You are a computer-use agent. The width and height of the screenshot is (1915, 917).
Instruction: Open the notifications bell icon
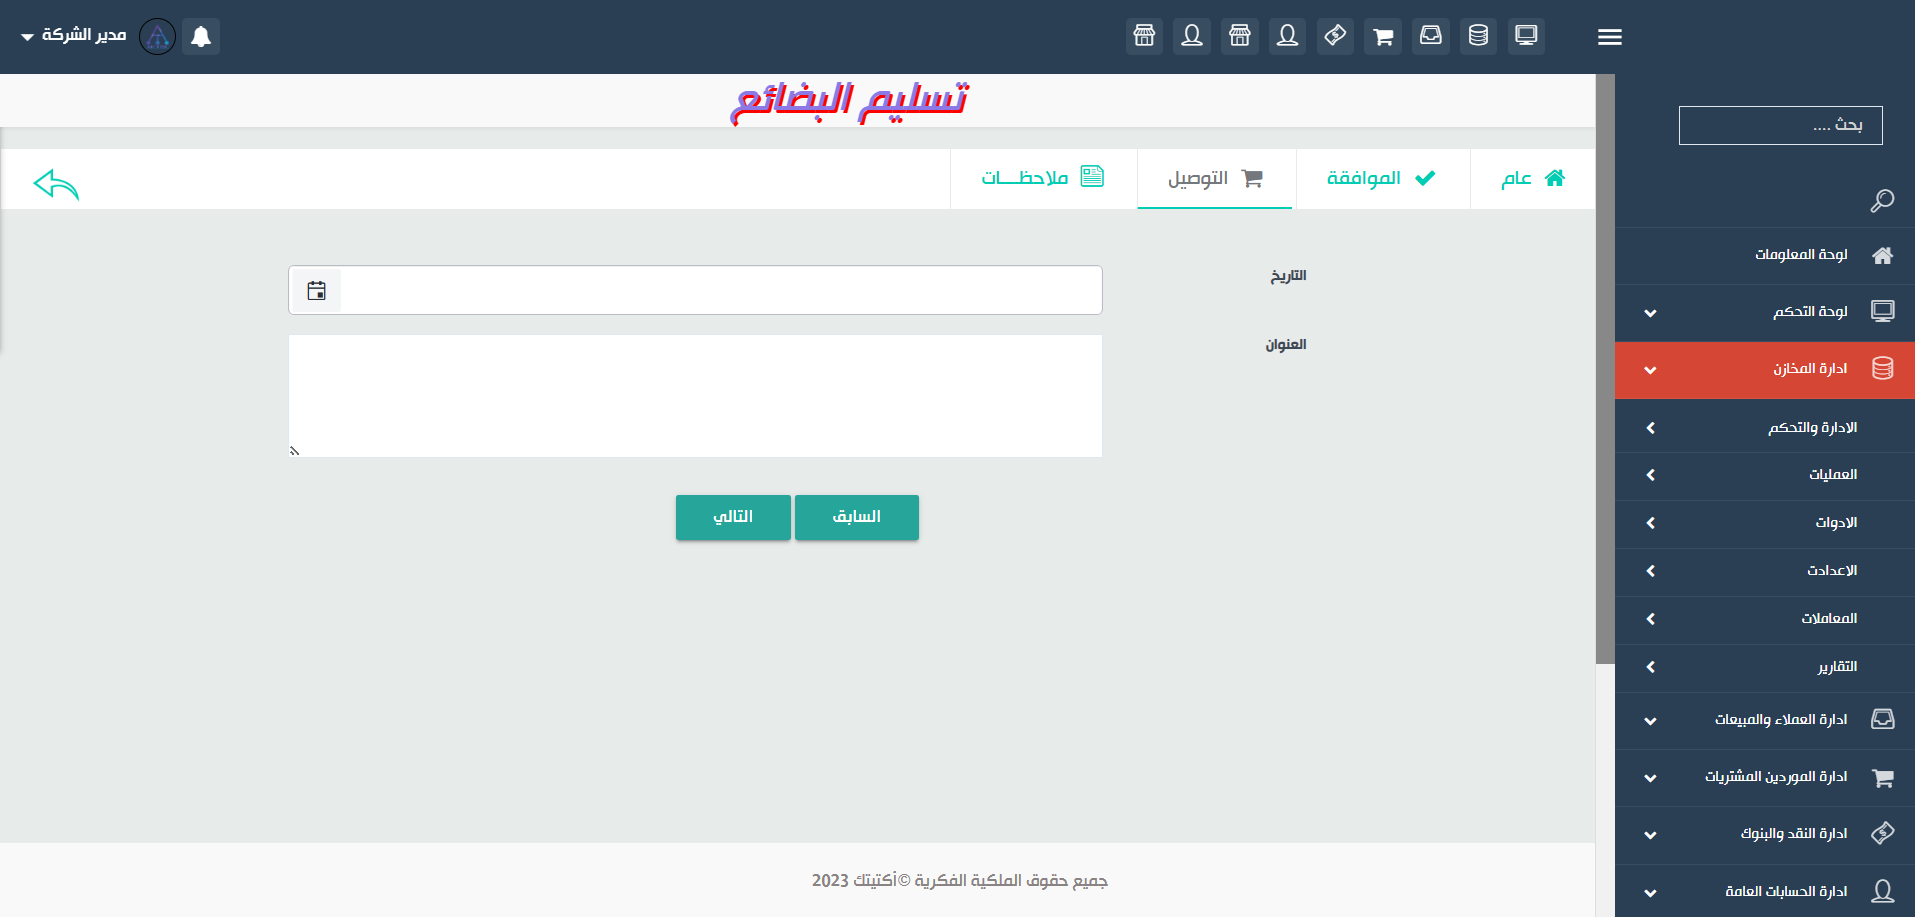[x=201, y=37]
